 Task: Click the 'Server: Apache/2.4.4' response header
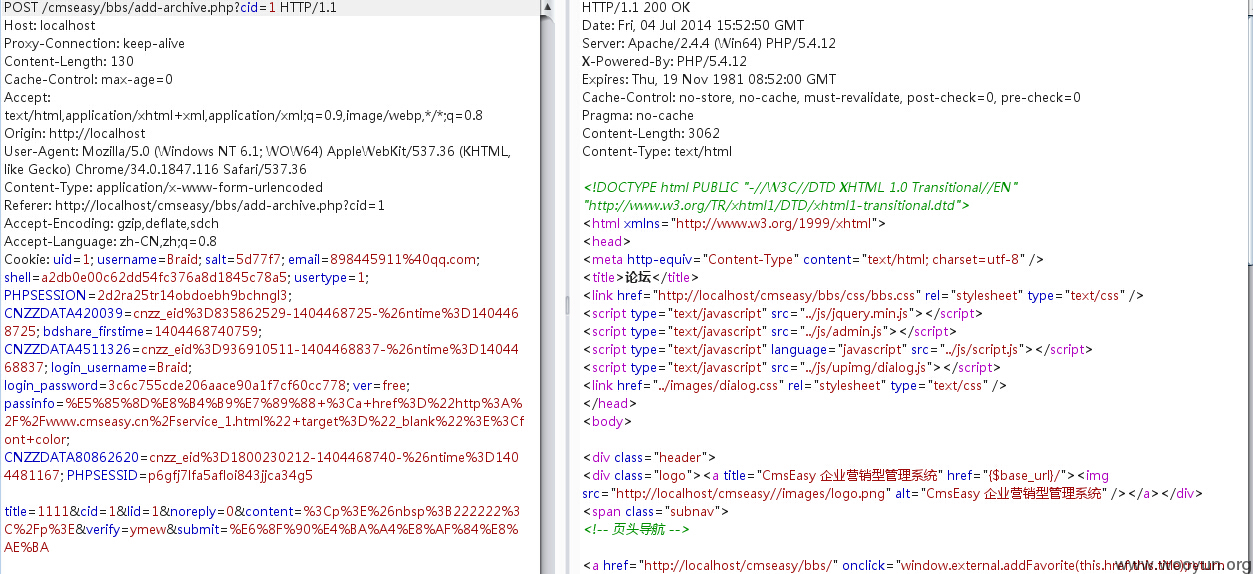[x=709, y=43]
